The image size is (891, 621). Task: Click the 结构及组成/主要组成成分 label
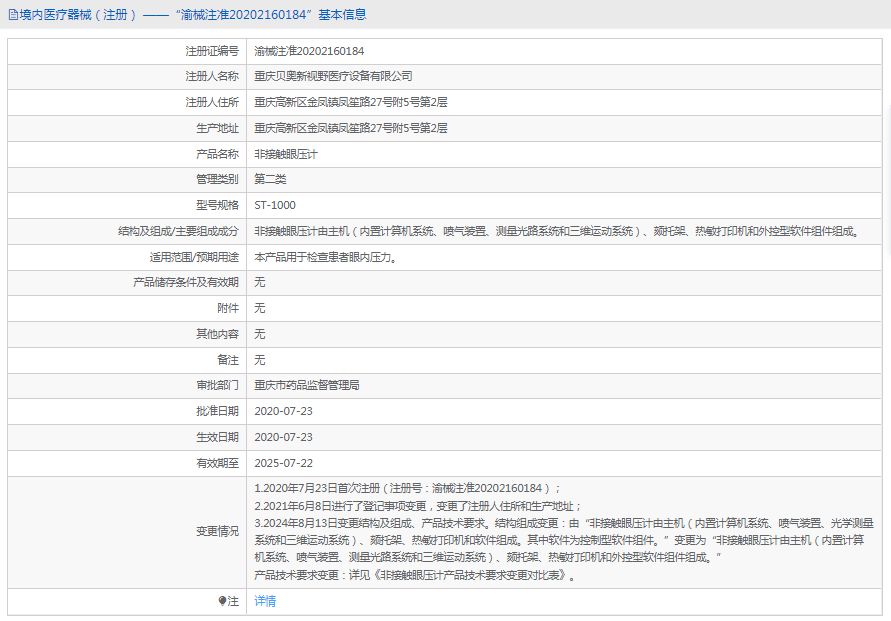178,231
